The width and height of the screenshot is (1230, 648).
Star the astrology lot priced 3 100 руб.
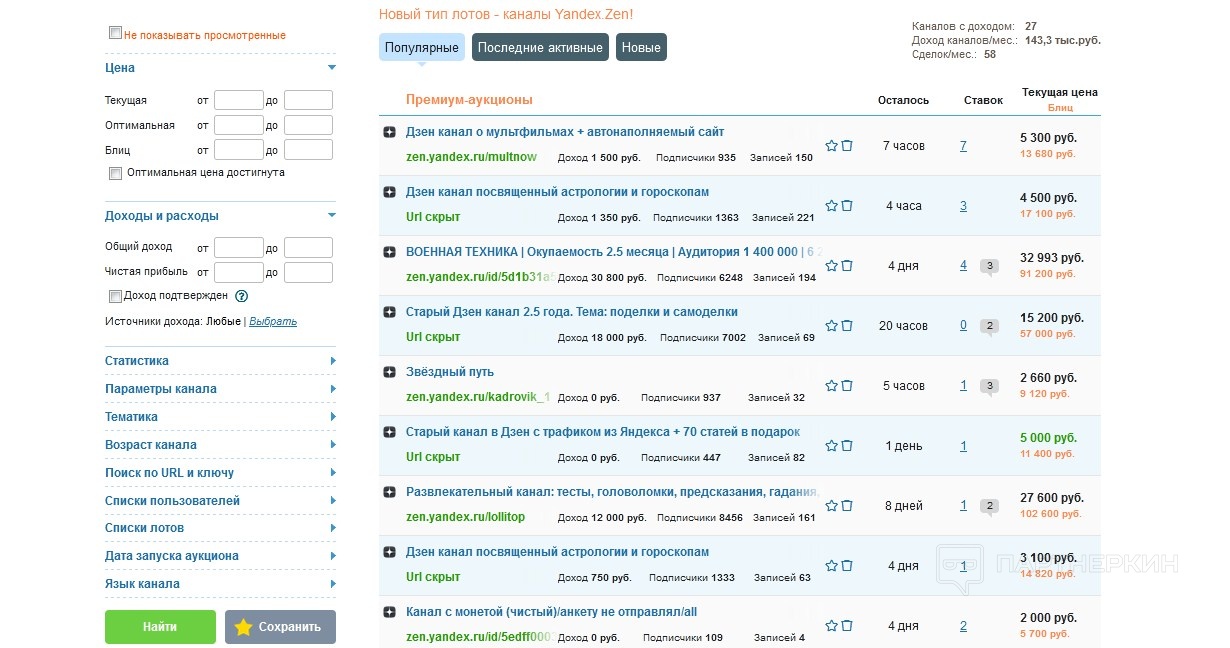point(831,566)
